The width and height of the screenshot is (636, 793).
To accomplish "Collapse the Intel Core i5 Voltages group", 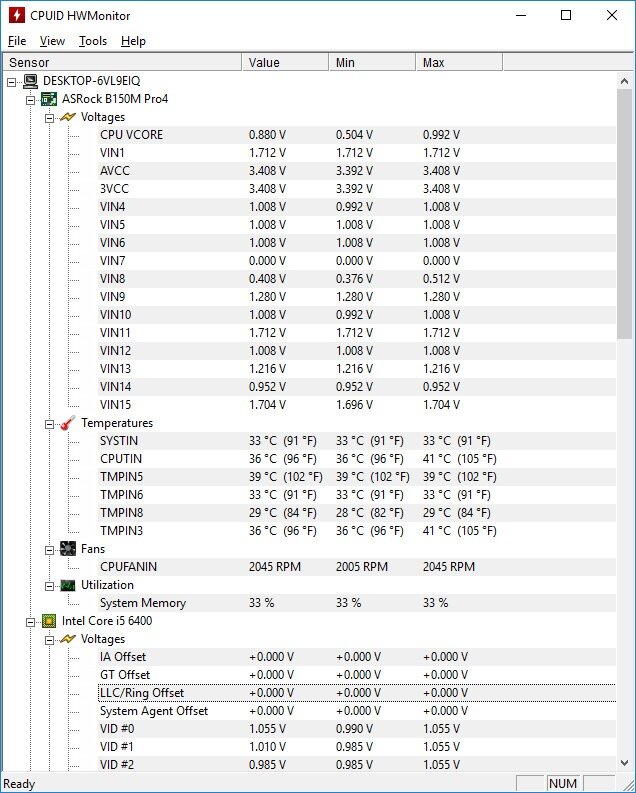I will [50, 640].
